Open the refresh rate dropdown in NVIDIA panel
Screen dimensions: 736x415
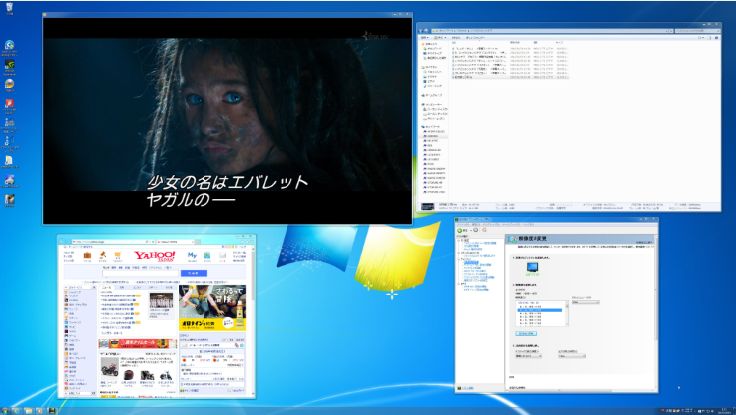point(585,302)
